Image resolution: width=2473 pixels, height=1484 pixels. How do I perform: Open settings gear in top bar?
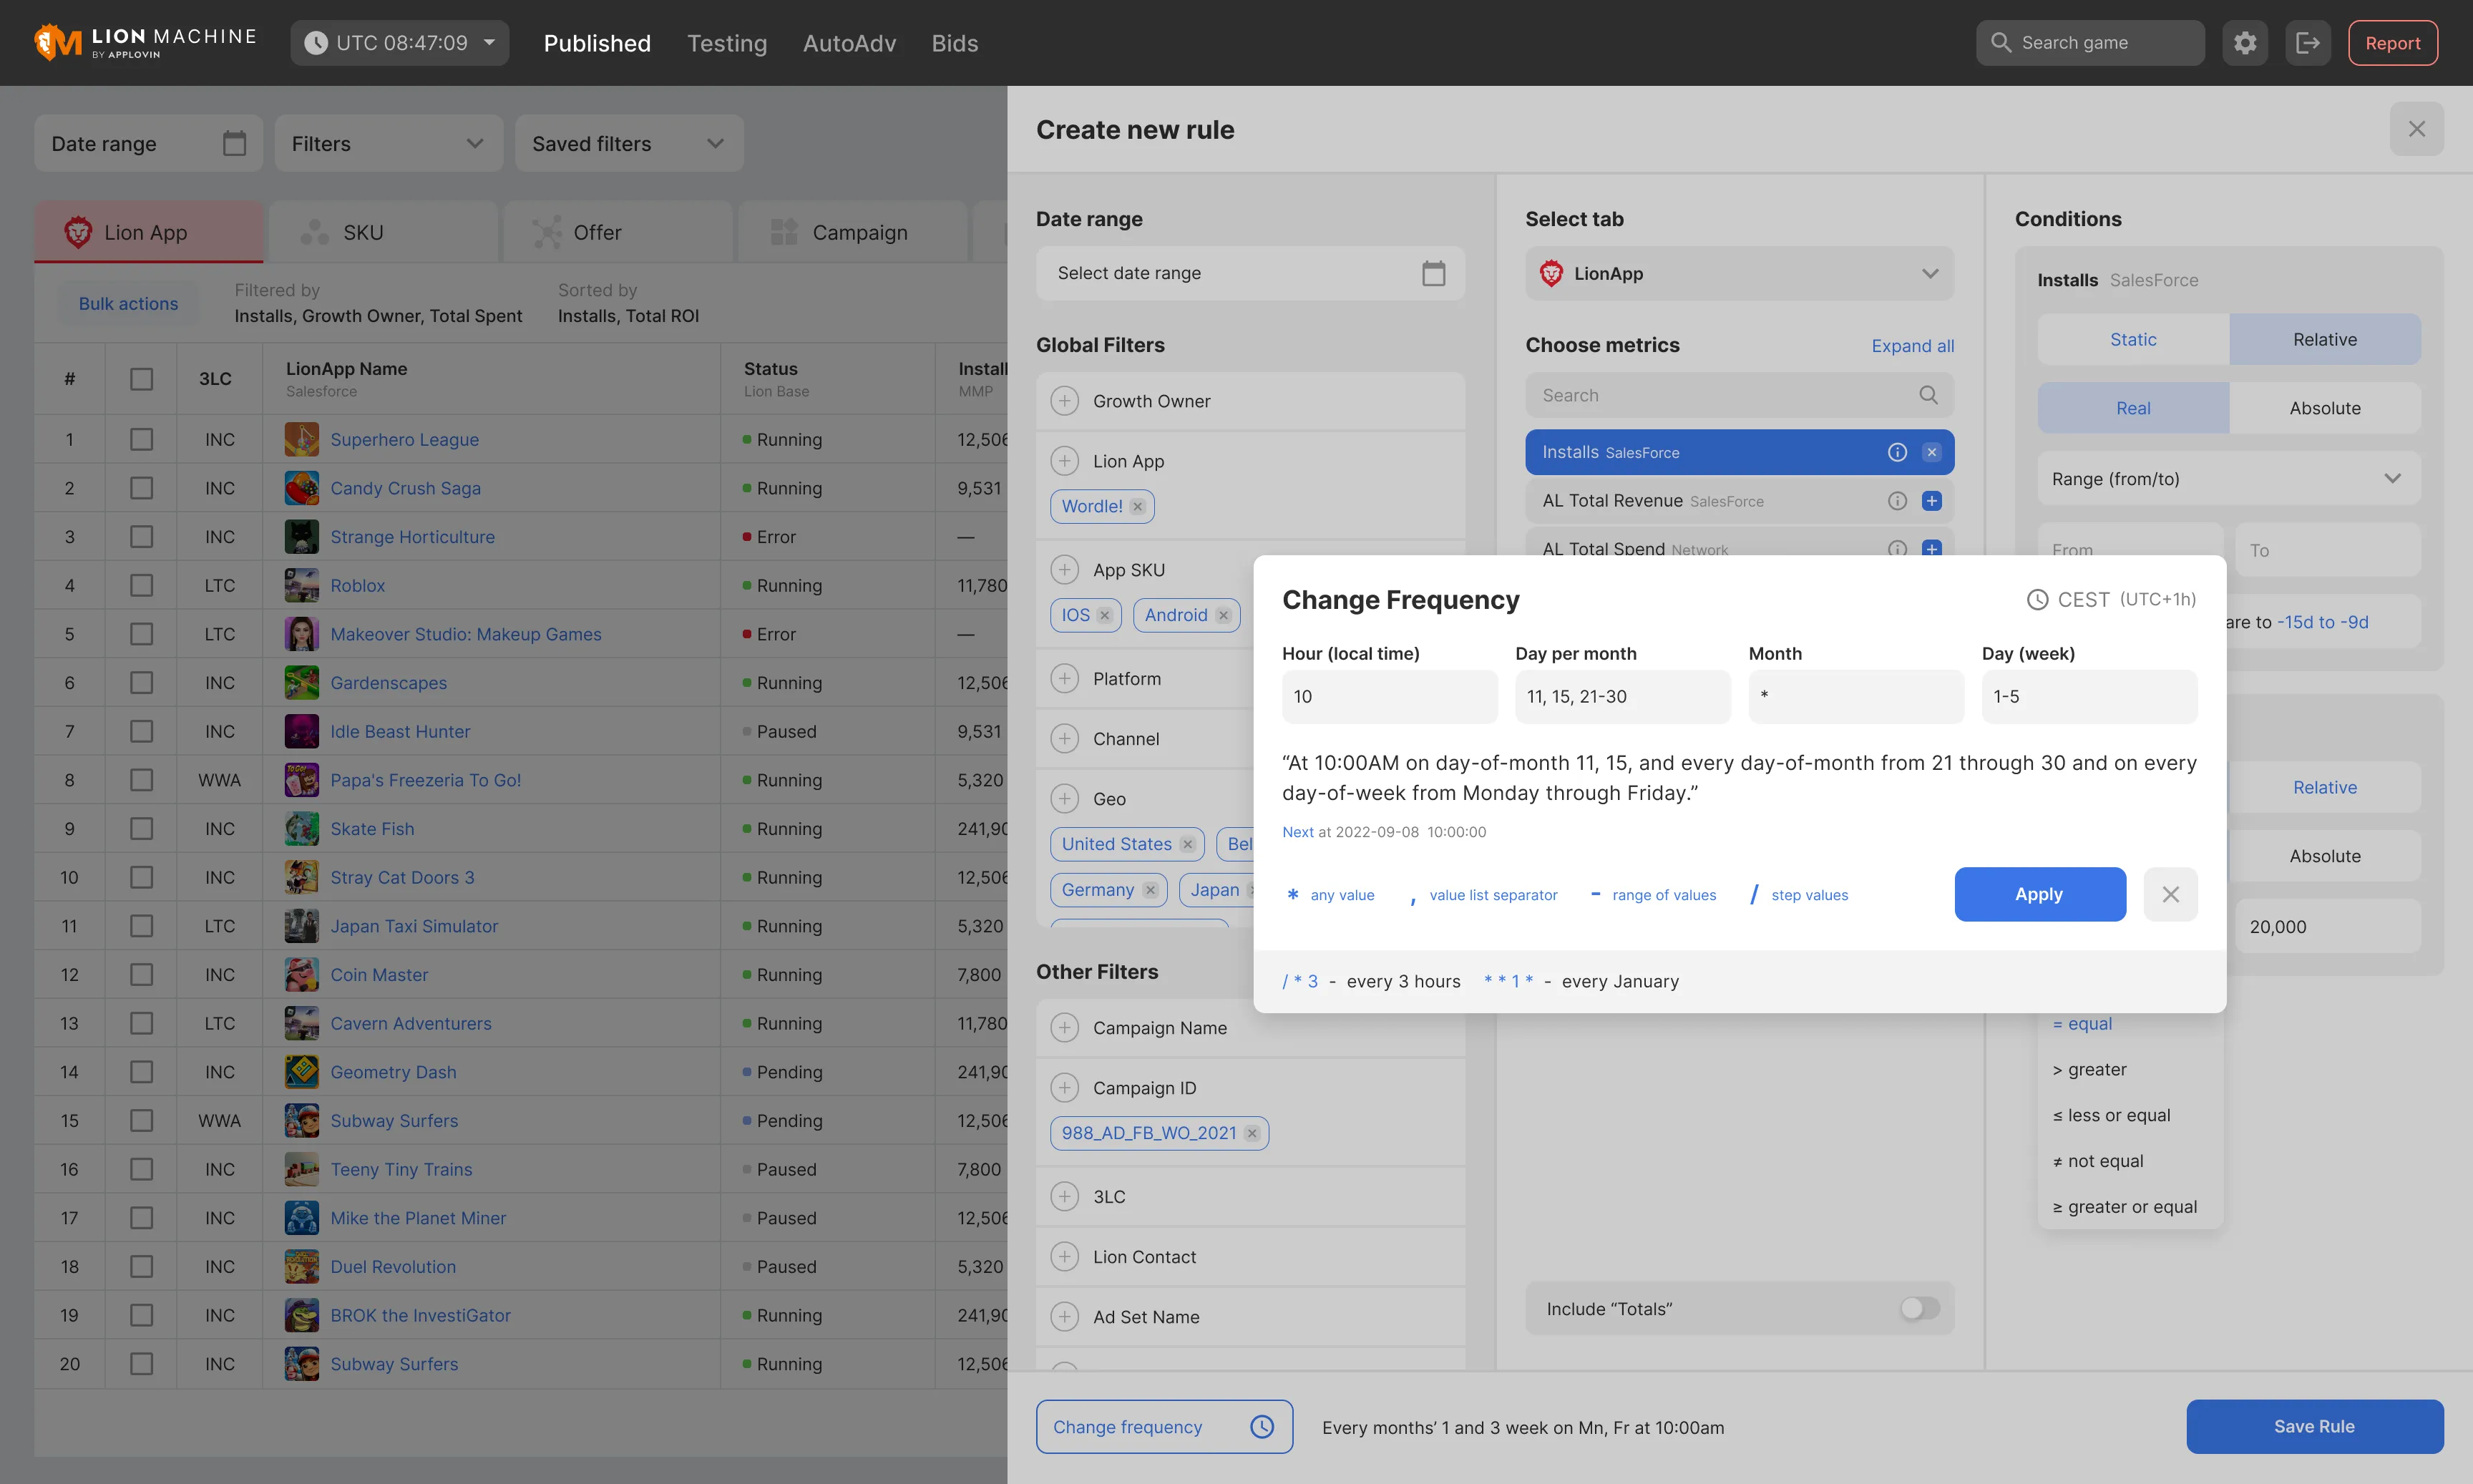pos(2245,43)
